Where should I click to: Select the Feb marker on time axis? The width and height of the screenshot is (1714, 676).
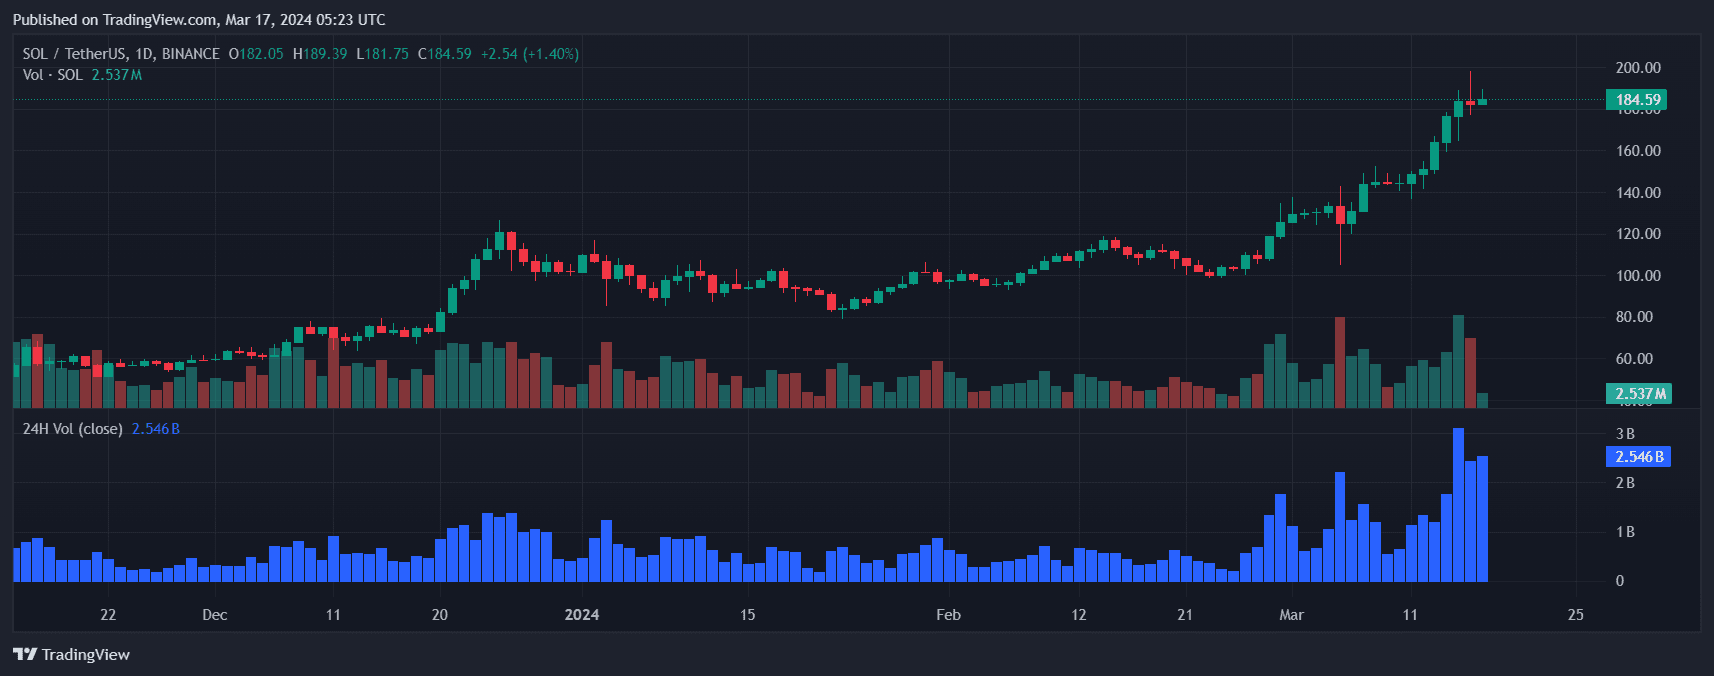point(948,615)
